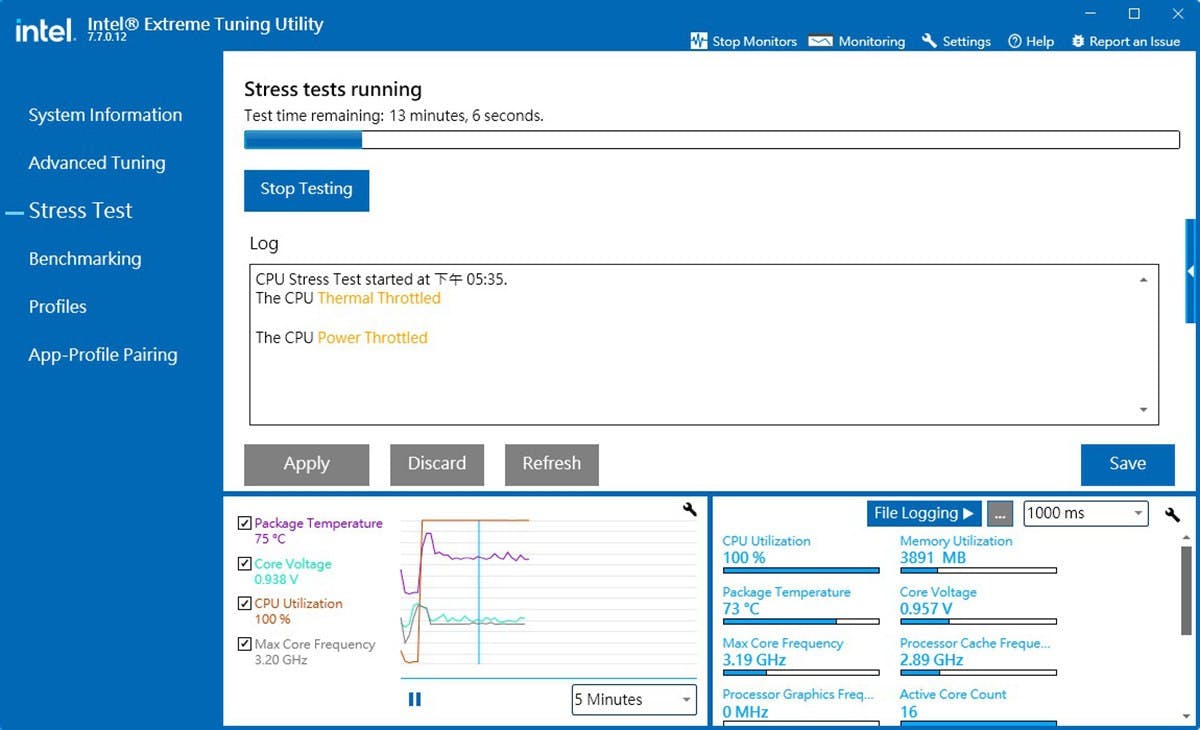1200x730 pixels.
Task: Click the CPU Utilization 100 % bar
Action: (801, 571)
